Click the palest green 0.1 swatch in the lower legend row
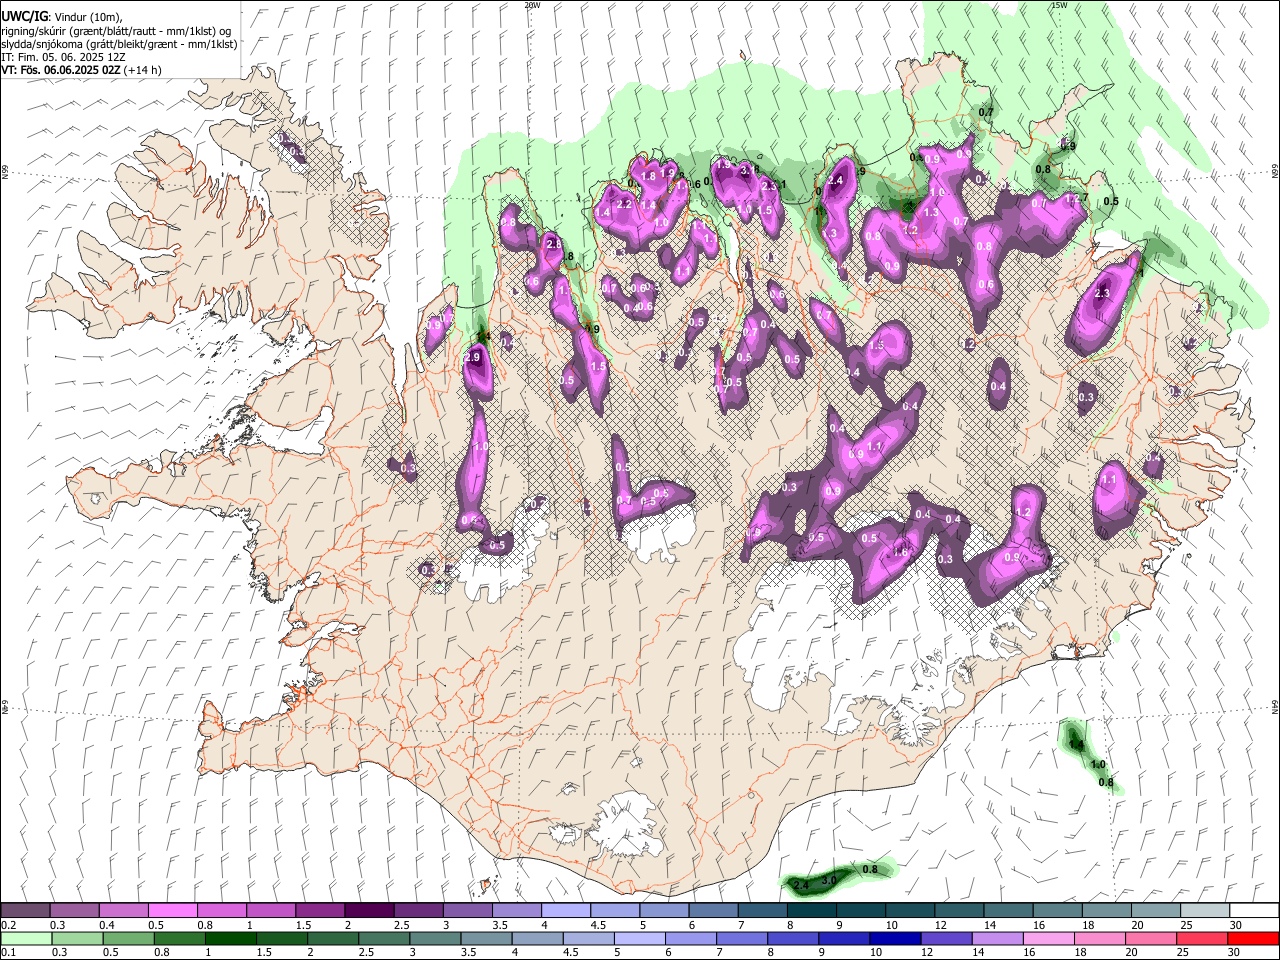This screenshot has width=1280, height=960. point(26,938)
